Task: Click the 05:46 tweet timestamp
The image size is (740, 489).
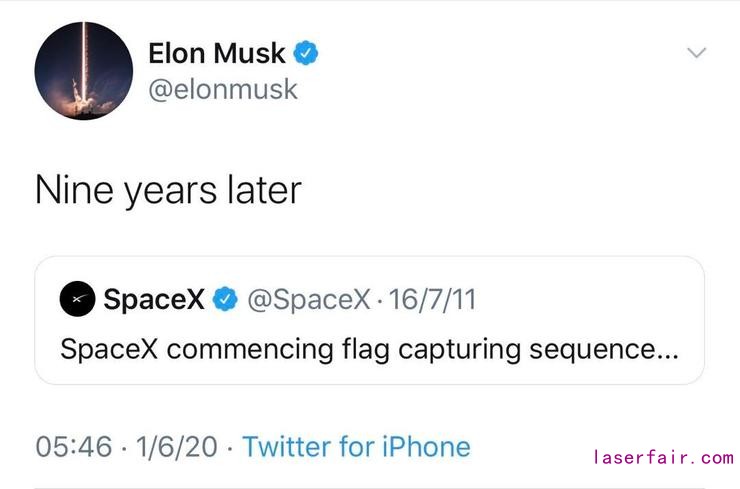Action: click(74, 447)
